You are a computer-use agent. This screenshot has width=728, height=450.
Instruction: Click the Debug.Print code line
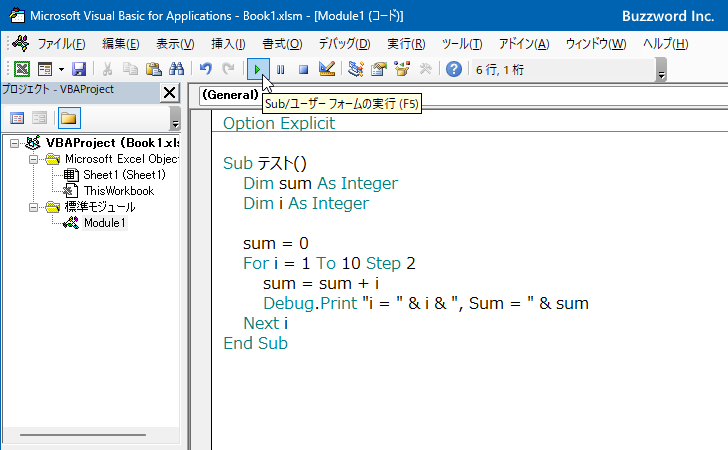[426, 303]
